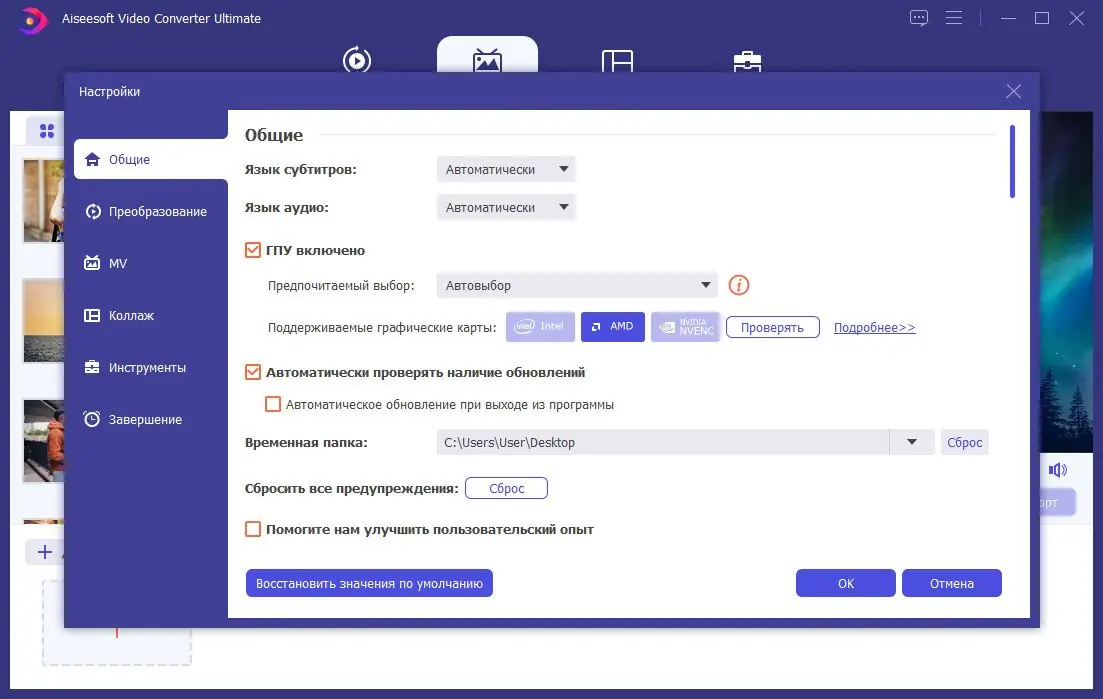Open the Подробнее>> link
The width and height of the screenshot is (1103, 699).
pyautogui.click(x=874, y=328)
